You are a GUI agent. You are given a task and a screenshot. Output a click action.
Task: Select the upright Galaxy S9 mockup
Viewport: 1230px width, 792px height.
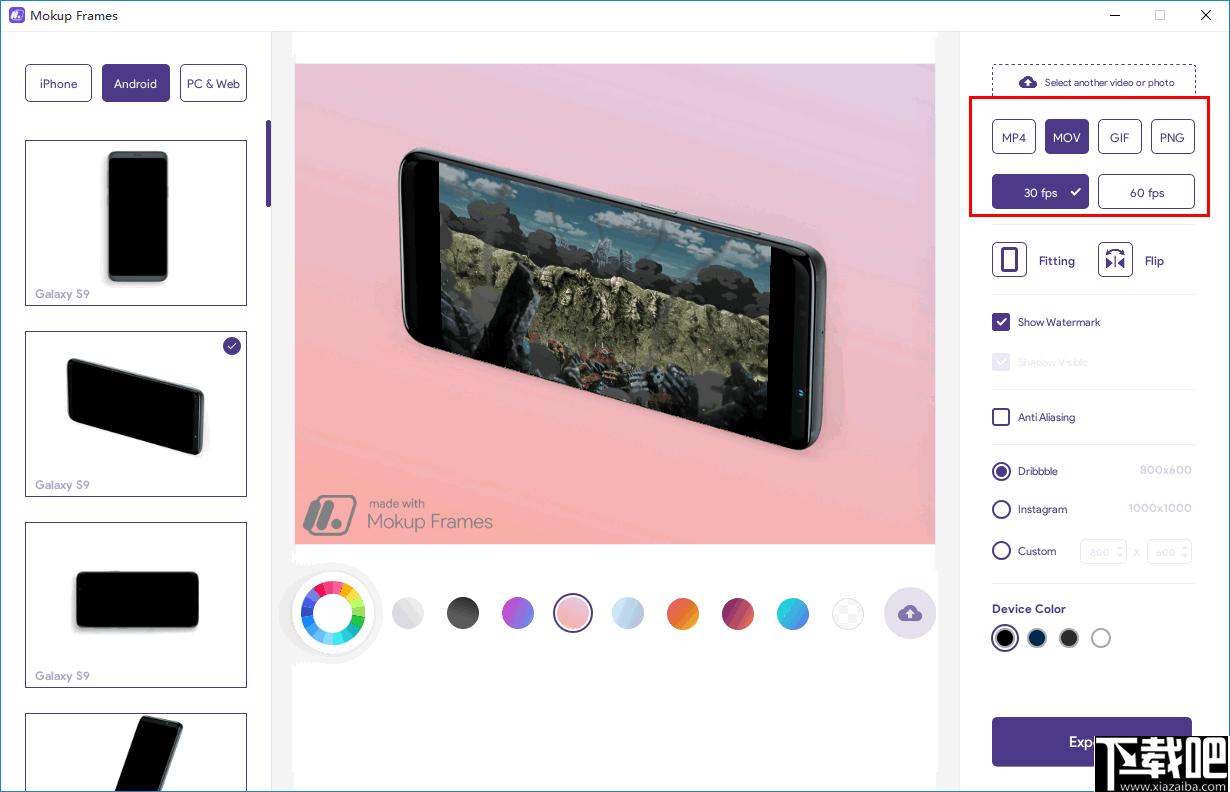pyautogui.click(x=136, y=223)
